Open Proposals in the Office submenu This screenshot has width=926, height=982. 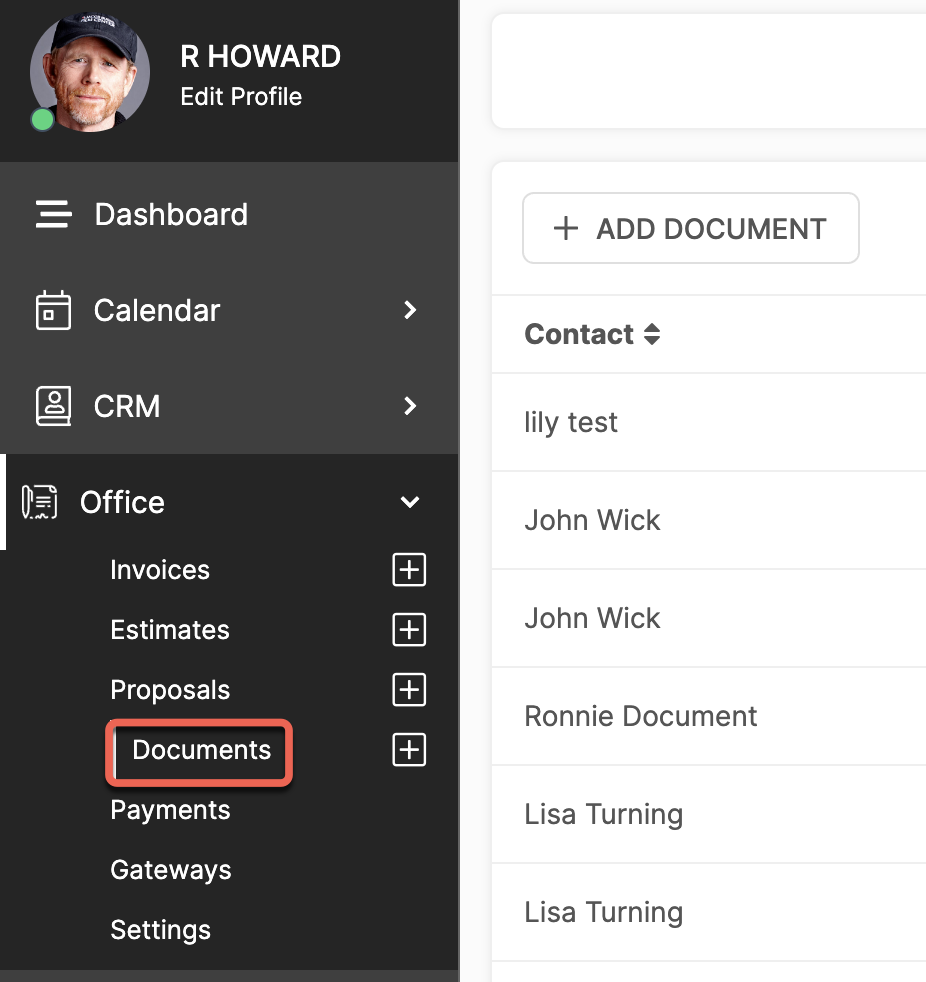tap(170, 690)
